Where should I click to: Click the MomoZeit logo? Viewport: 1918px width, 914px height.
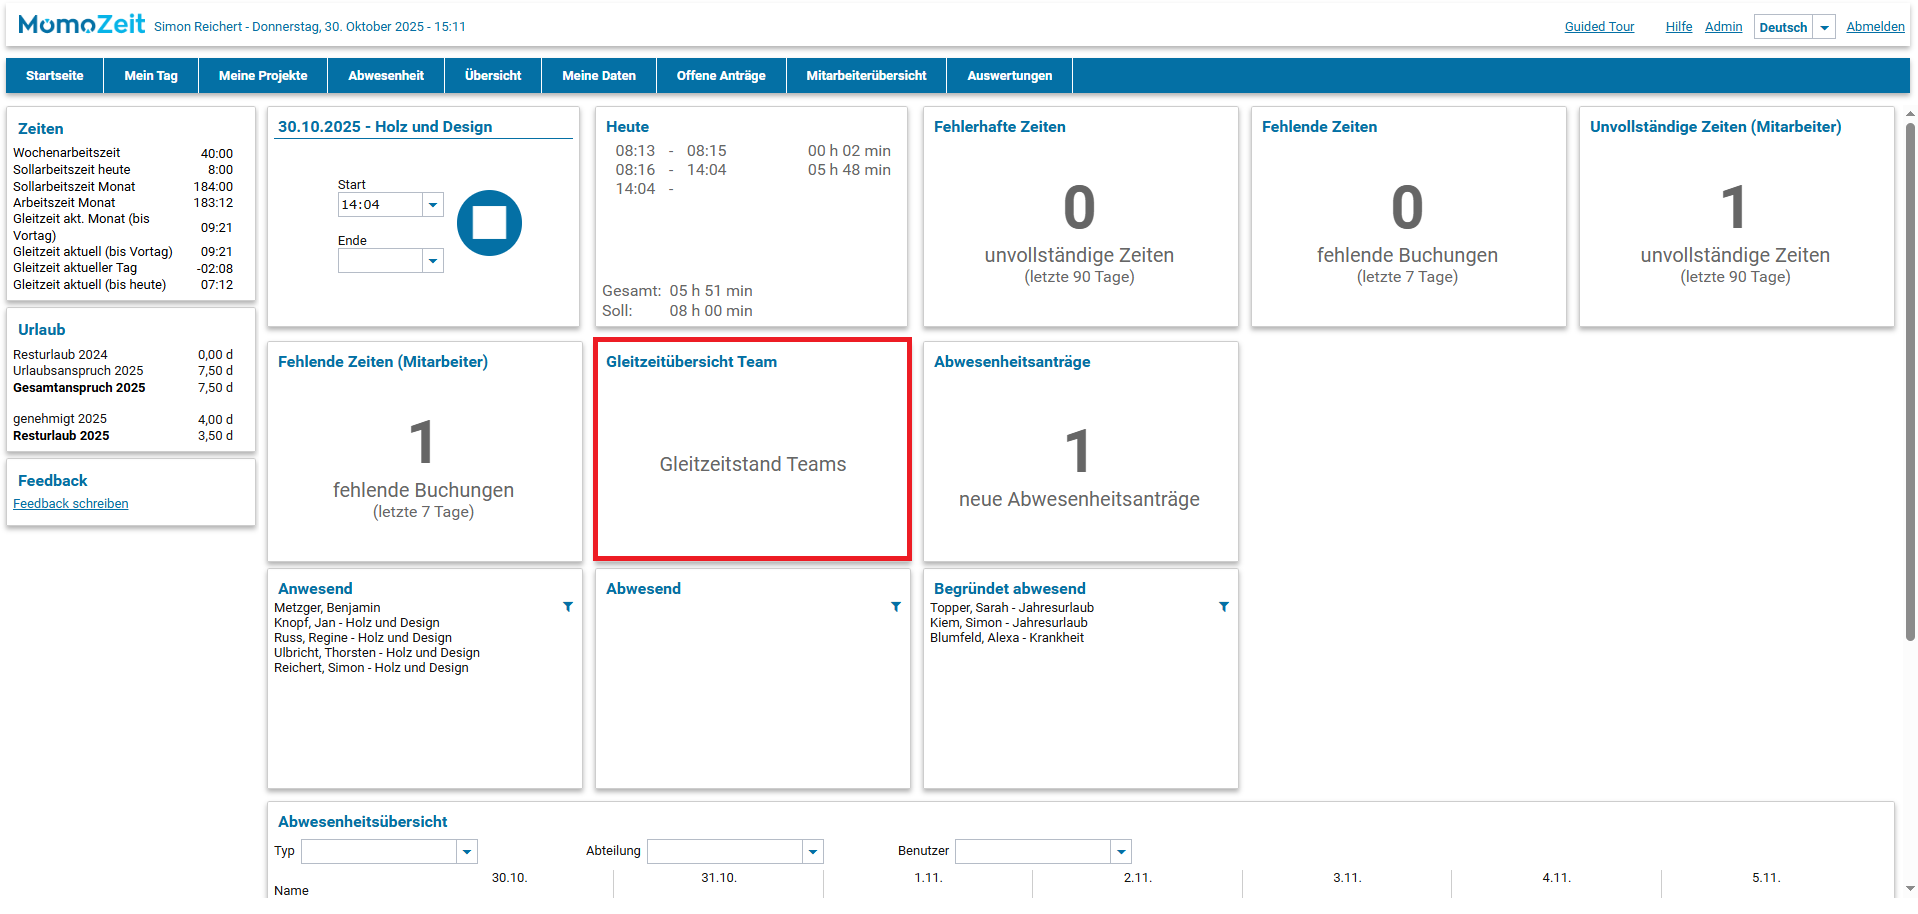(x=82, y=25)
